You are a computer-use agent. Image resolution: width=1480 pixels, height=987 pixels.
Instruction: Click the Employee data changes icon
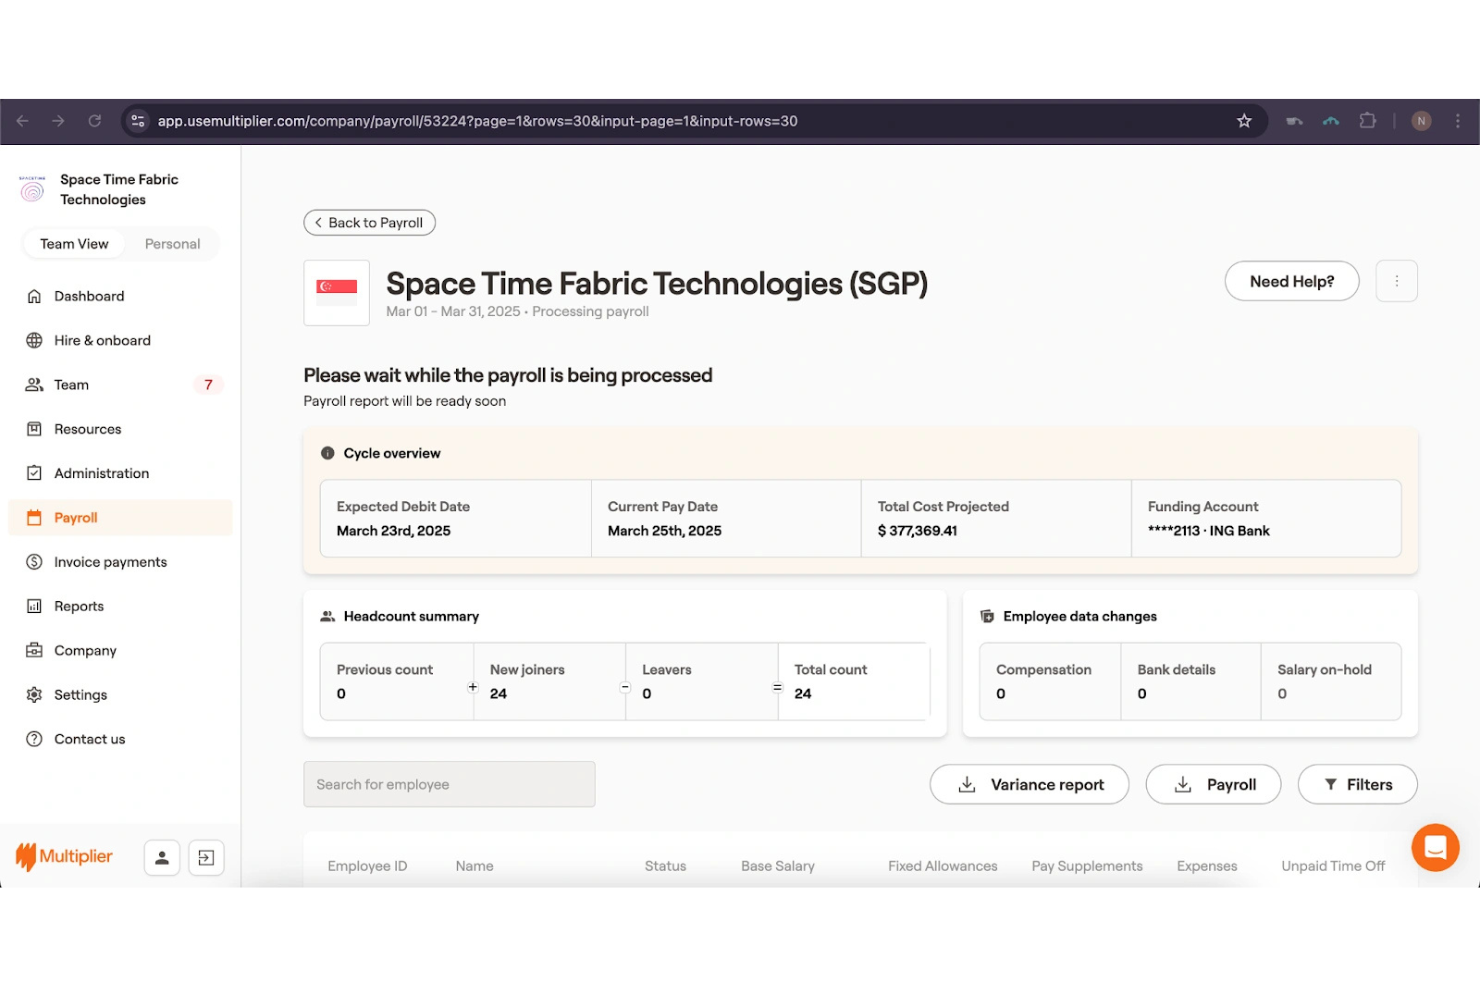[987, 616]
